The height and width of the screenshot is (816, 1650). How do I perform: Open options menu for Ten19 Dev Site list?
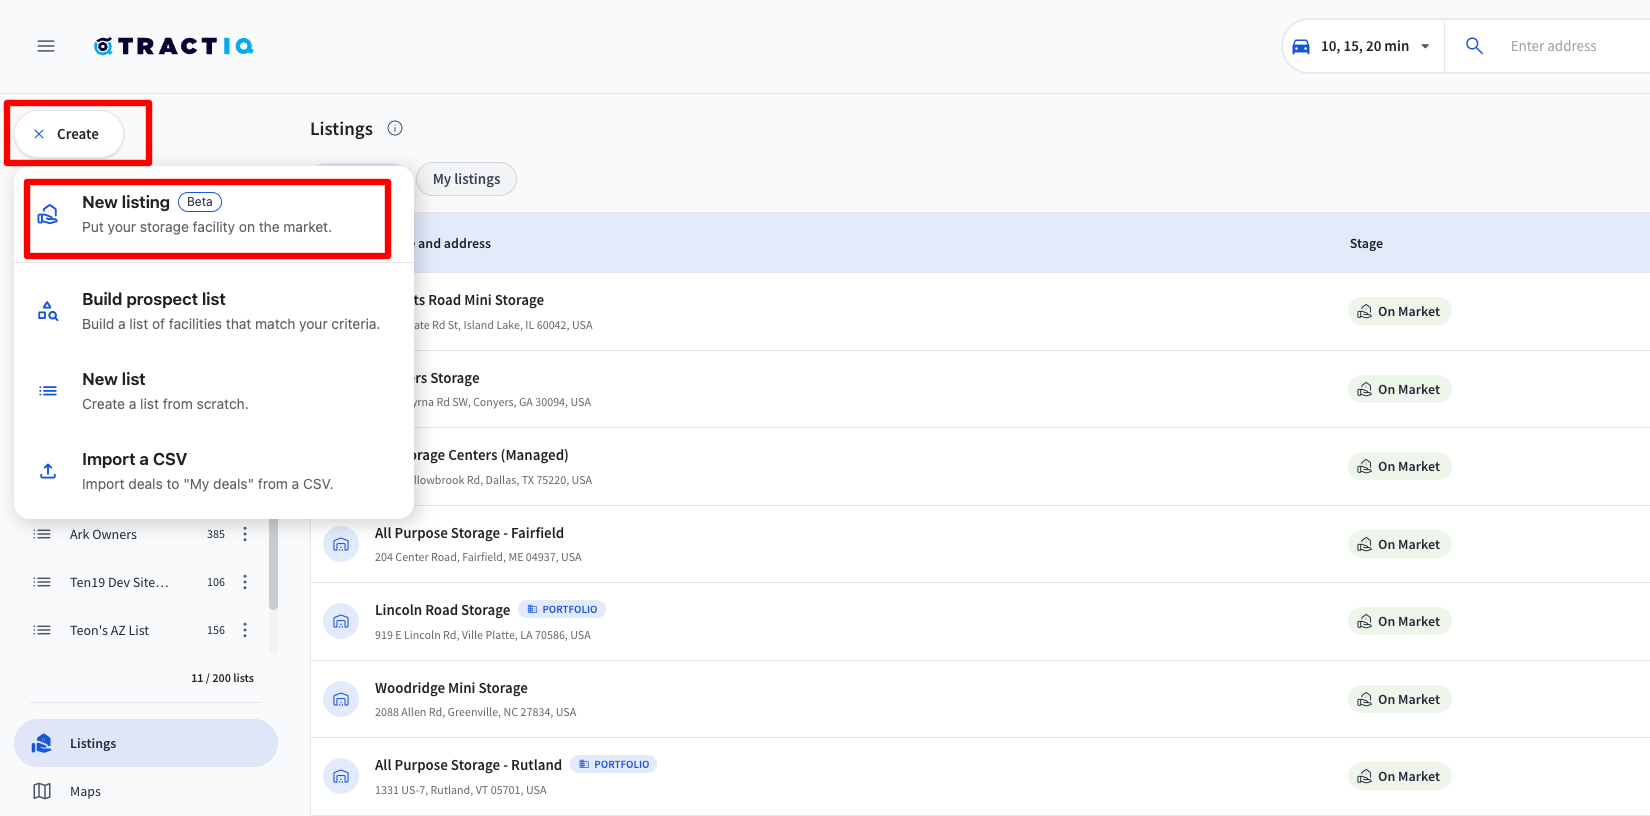[245, 582]
